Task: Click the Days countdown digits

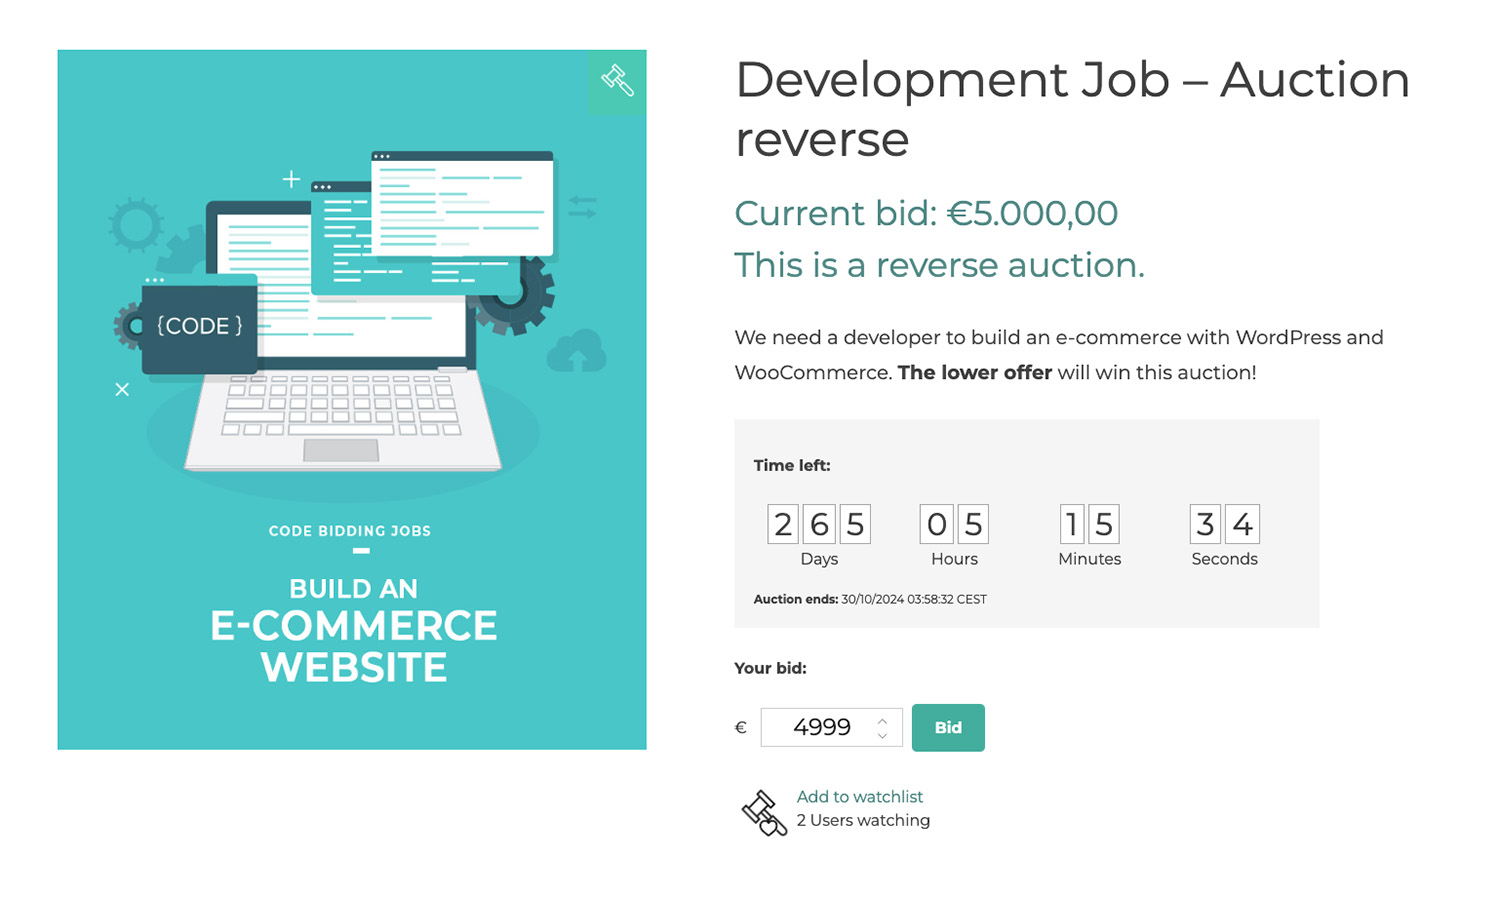Action: (818, 524)
